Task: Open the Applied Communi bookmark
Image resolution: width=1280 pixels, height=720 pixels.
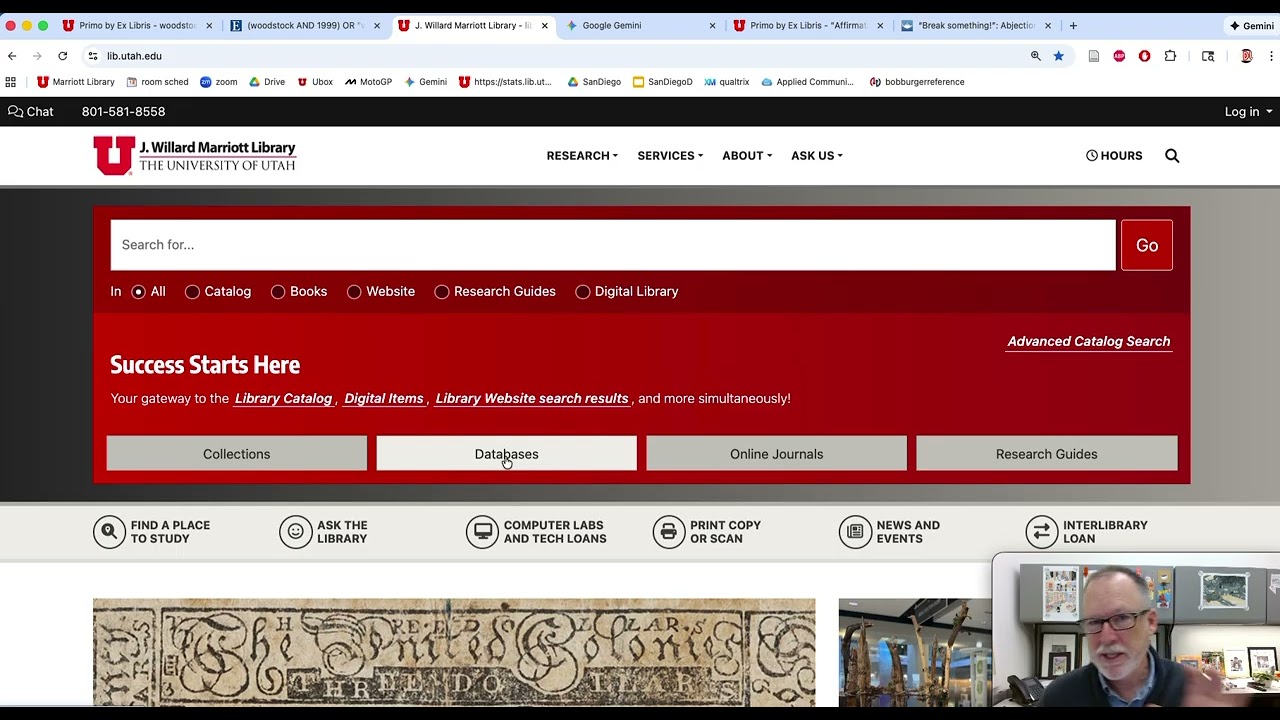Action: pos(807,82)
